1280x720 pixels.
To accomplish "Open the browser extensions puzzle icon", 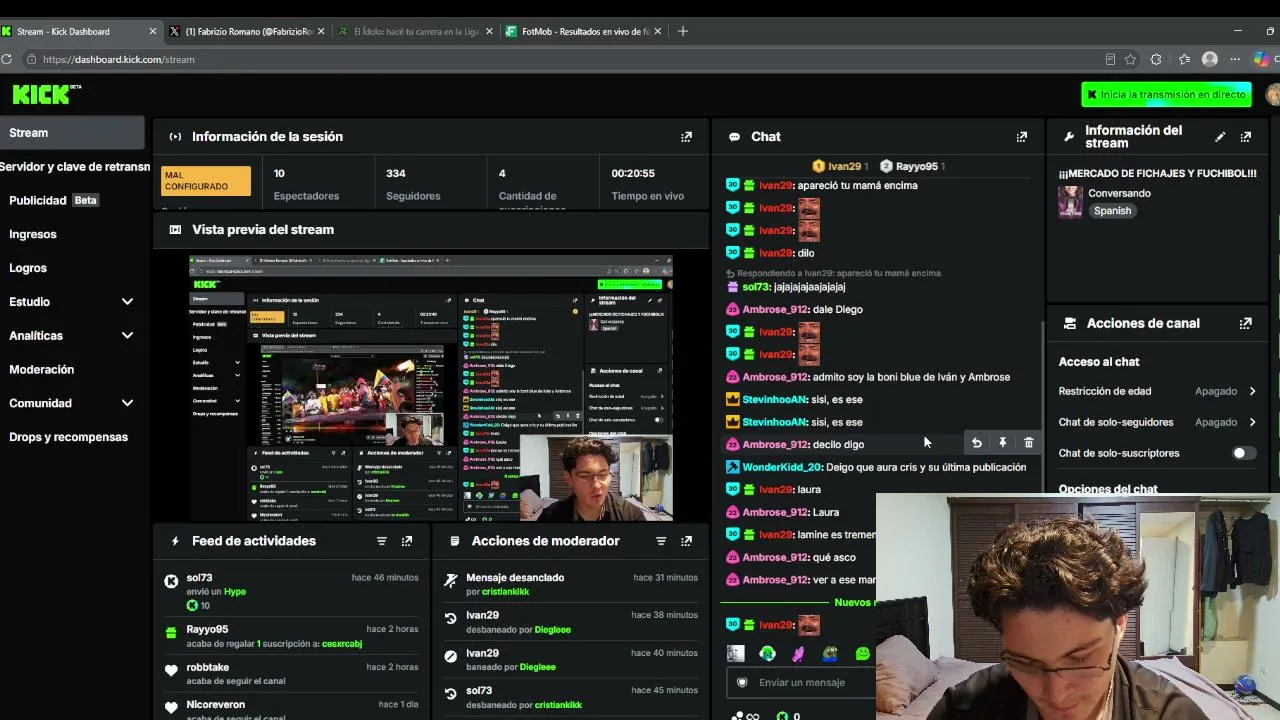I will 1156,59.
